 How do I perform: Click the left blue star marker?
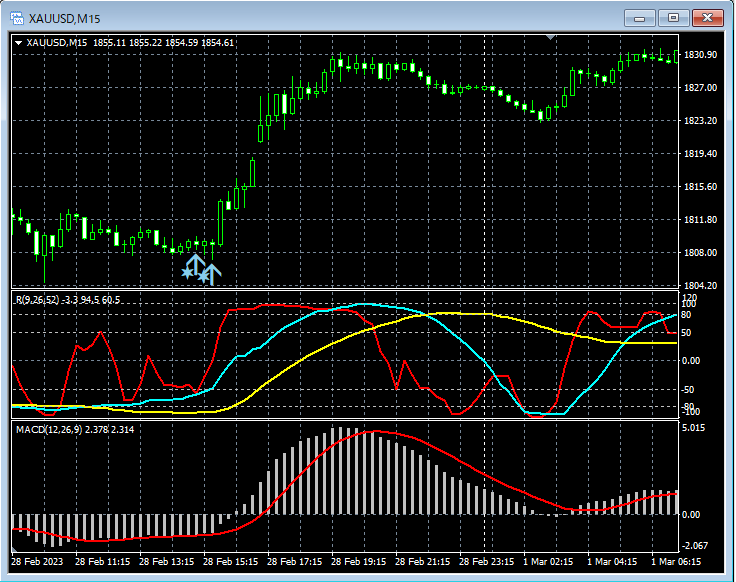(187, 272)
